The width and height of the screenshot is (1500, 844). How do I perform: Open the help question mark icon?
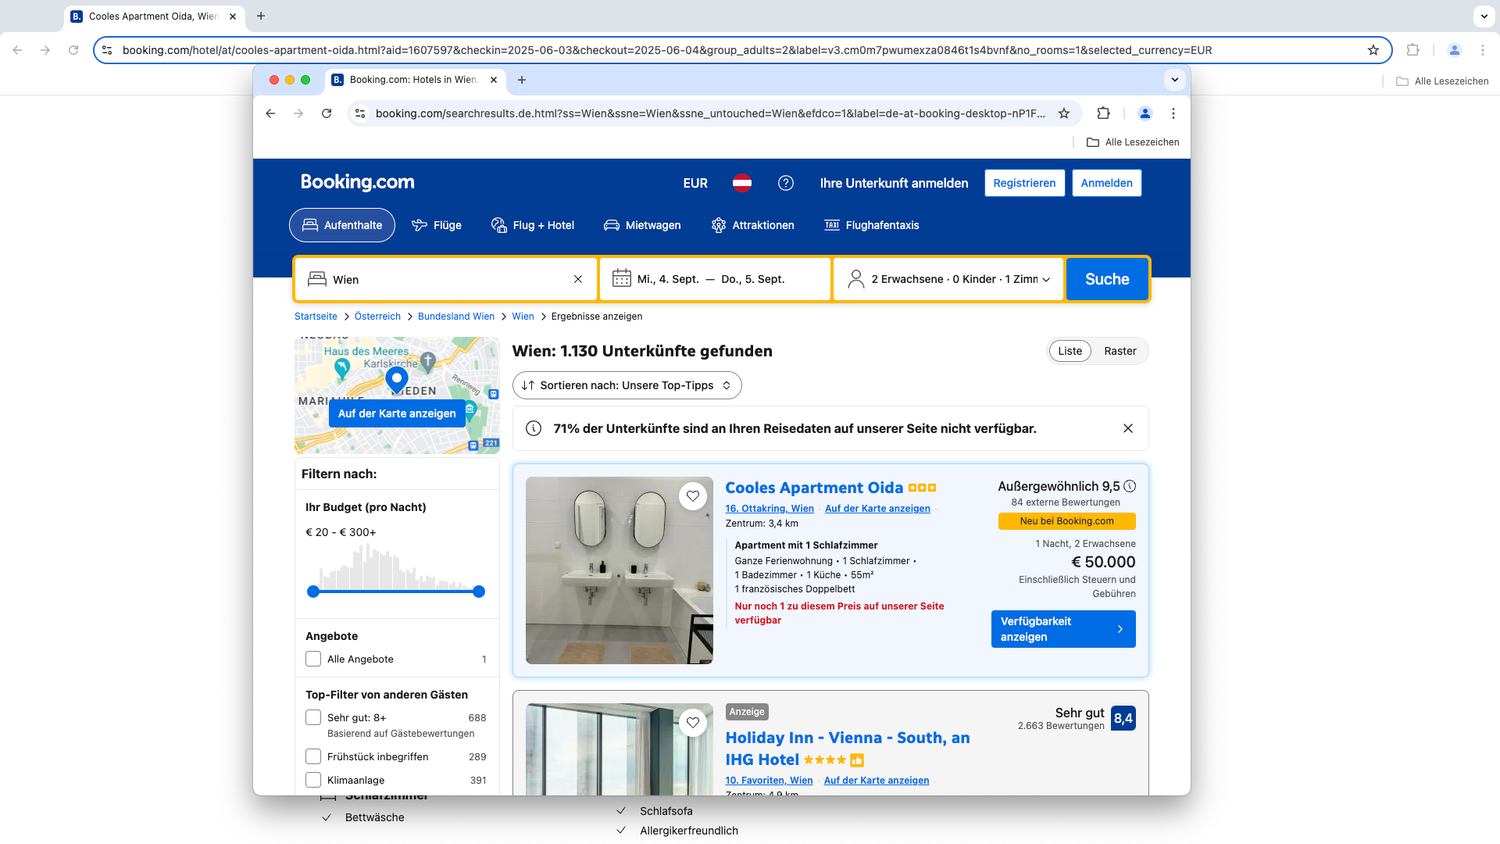(786, 183)
